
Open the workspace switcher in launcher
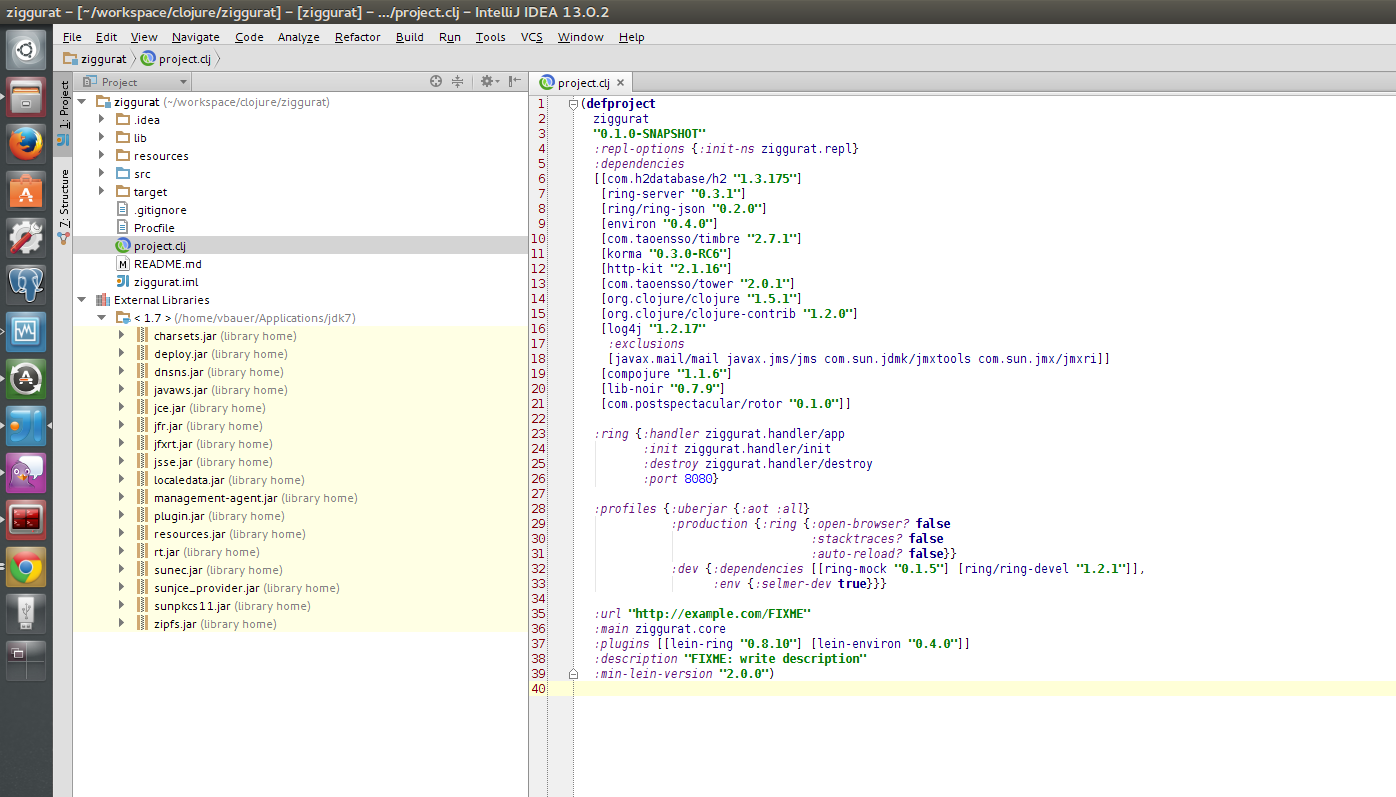[26, 661]
